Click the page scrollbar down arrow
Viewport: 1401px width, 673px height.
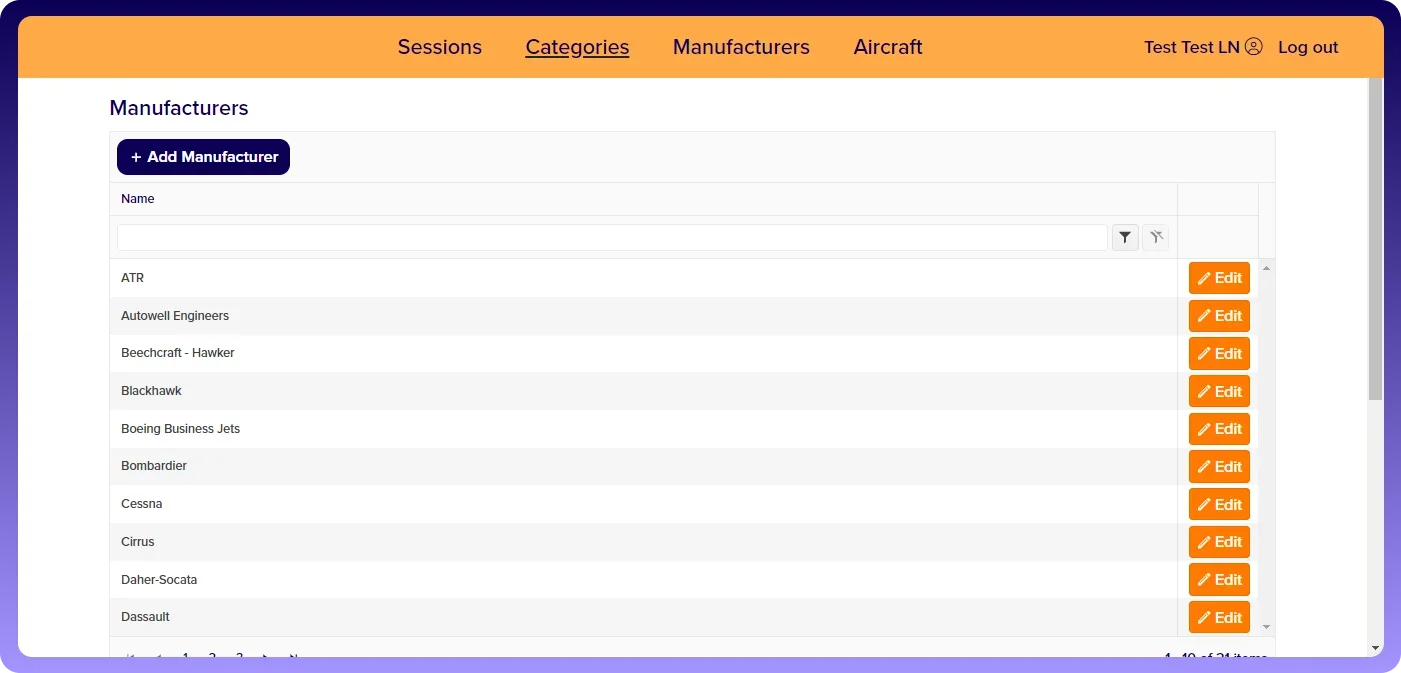(x=1375, y=648)
